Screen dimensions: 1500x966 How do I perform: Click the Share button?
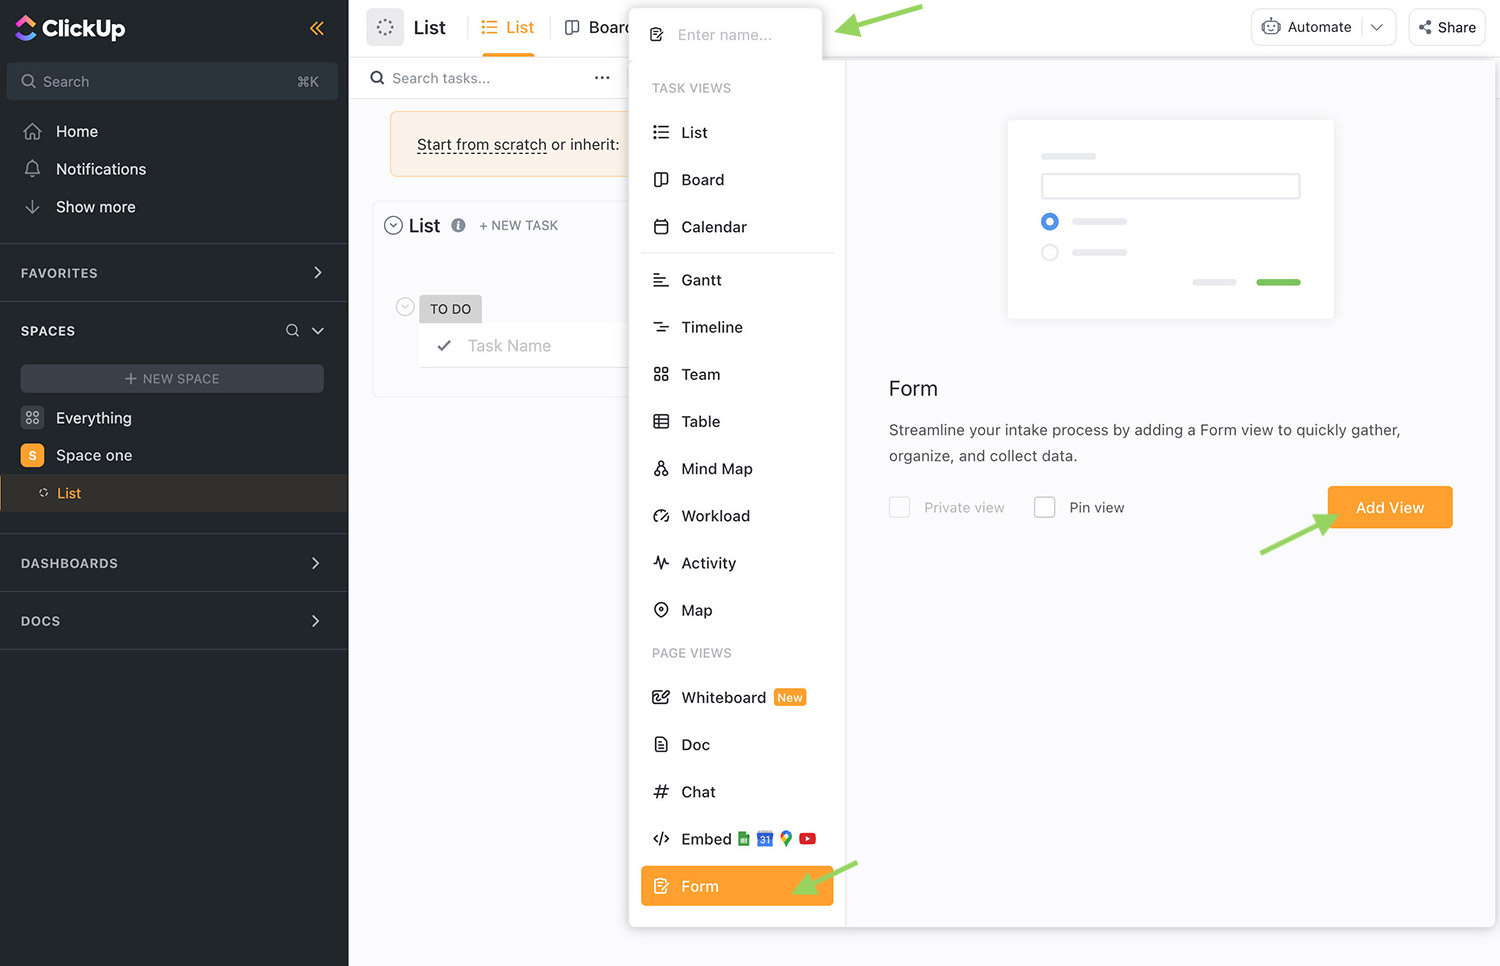click(x=1447, y=27)
